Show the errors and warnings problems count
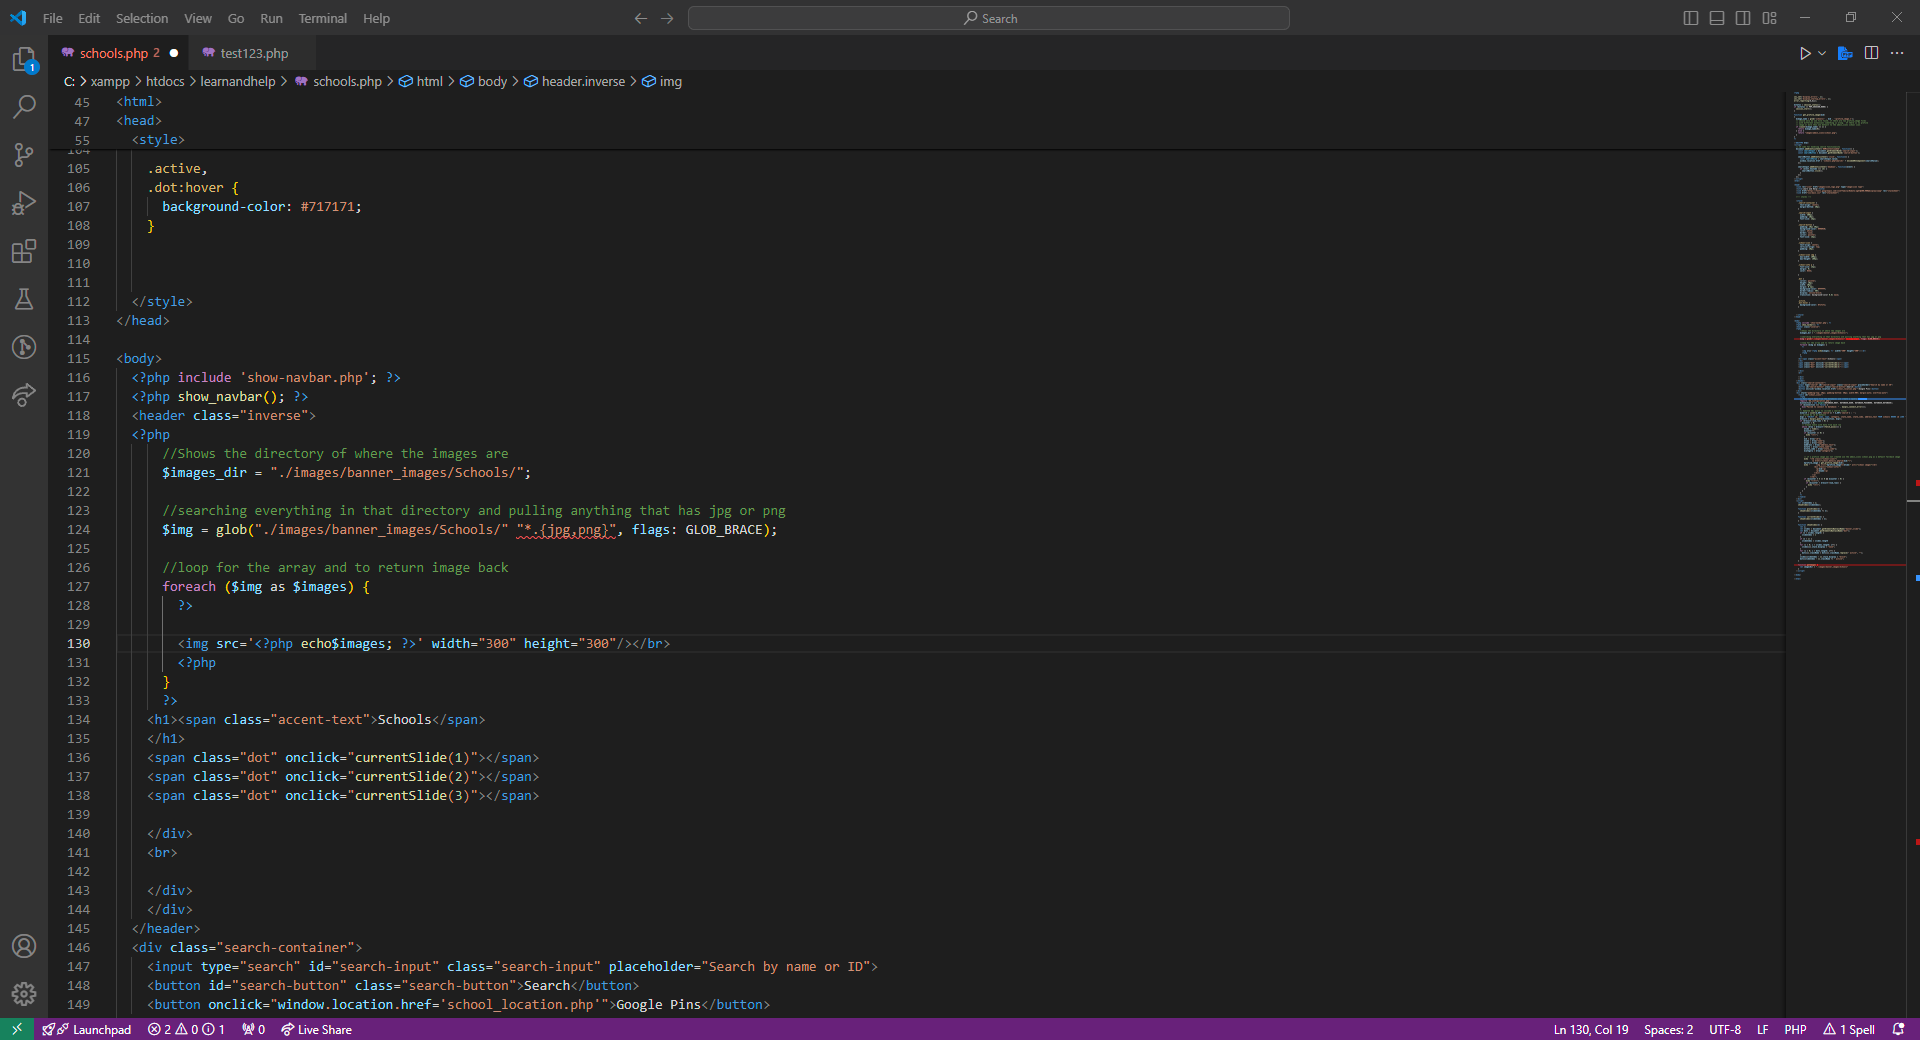The height and width of the screenshot is (1040, 1920). [186, 1029]
